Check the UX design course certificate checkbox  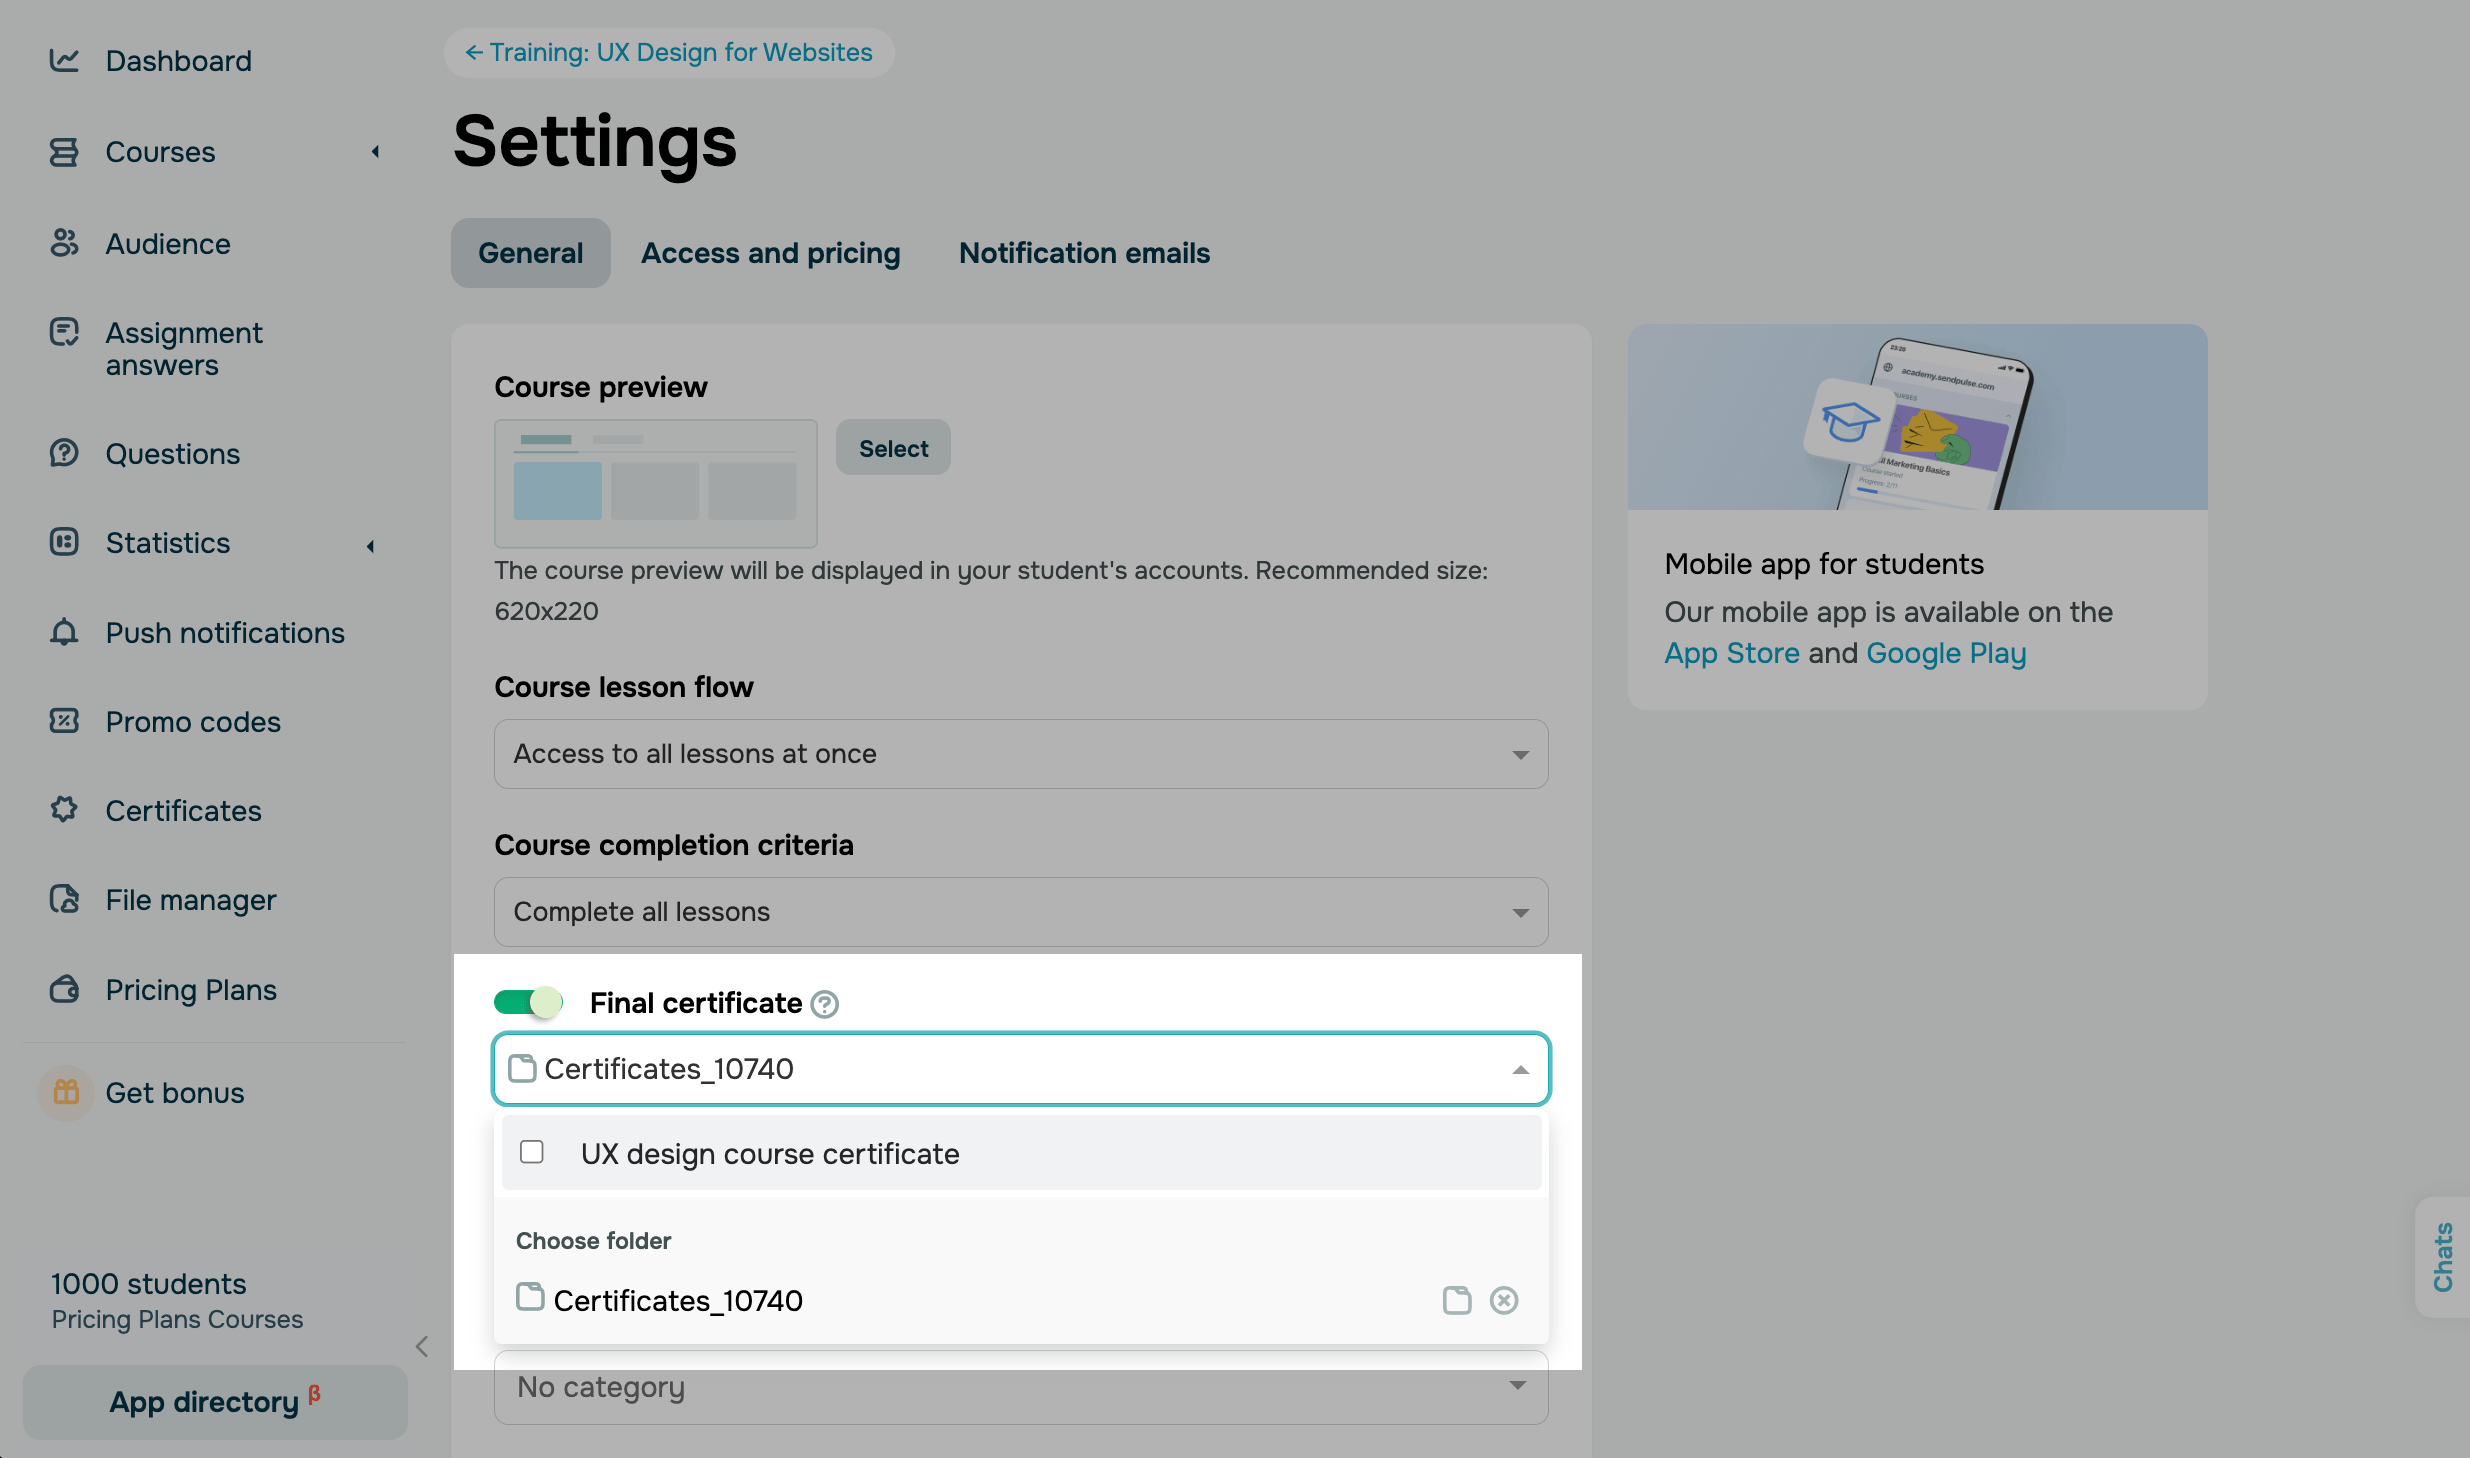click(x=532, y=1152)
